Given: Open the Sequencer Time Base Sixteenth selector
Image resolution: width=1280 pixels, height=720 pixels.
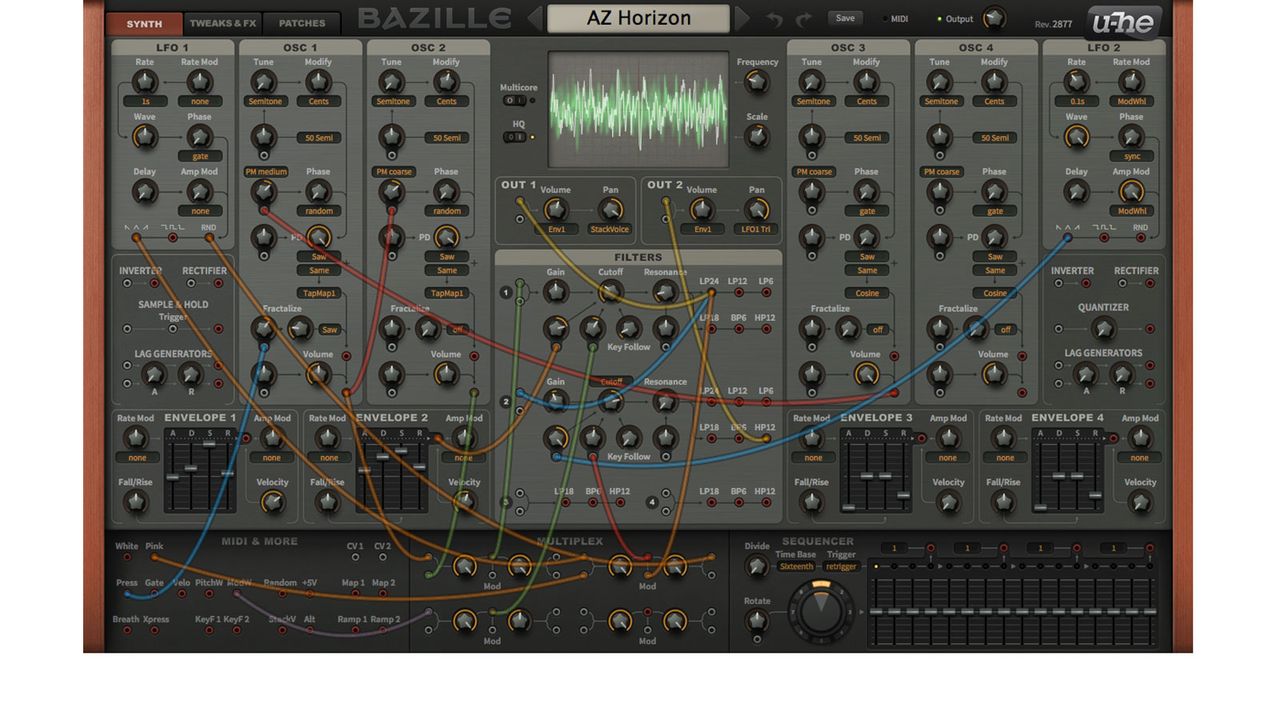Looking at the screenshot, I should click(796, 567).
